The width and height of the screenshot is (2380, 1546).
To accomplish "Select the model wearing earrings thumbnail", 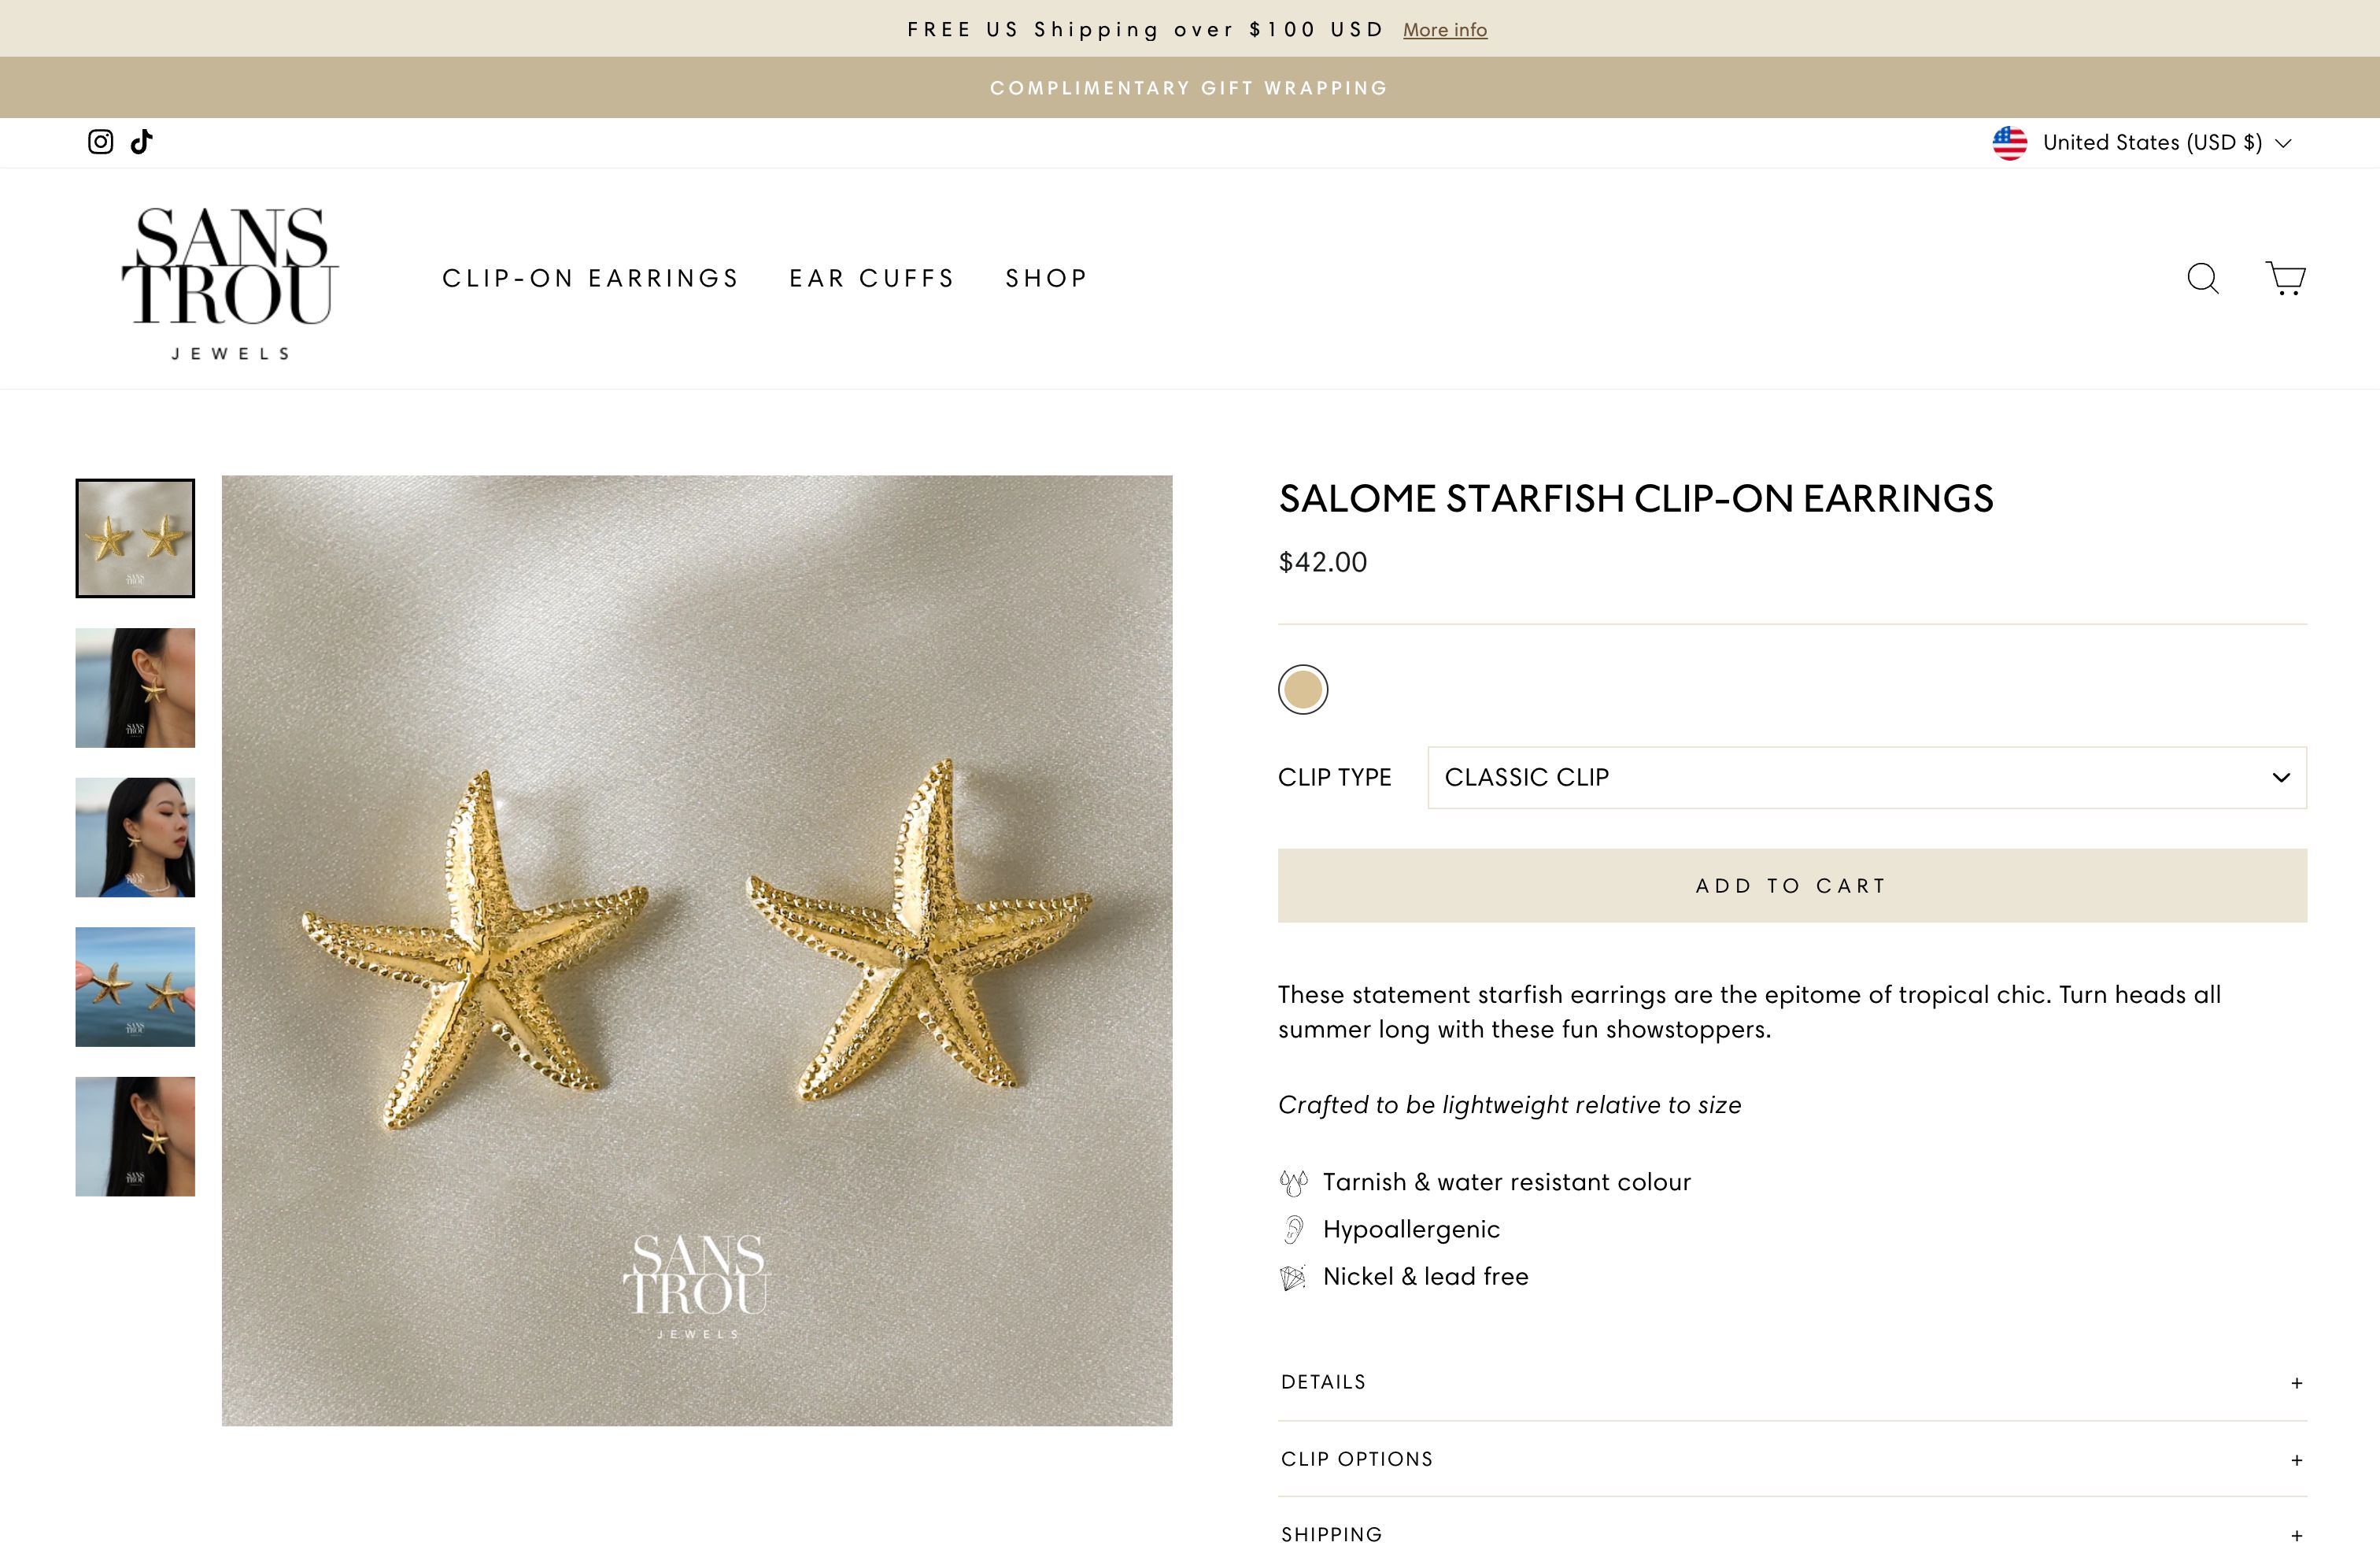I will pos(135,687).
